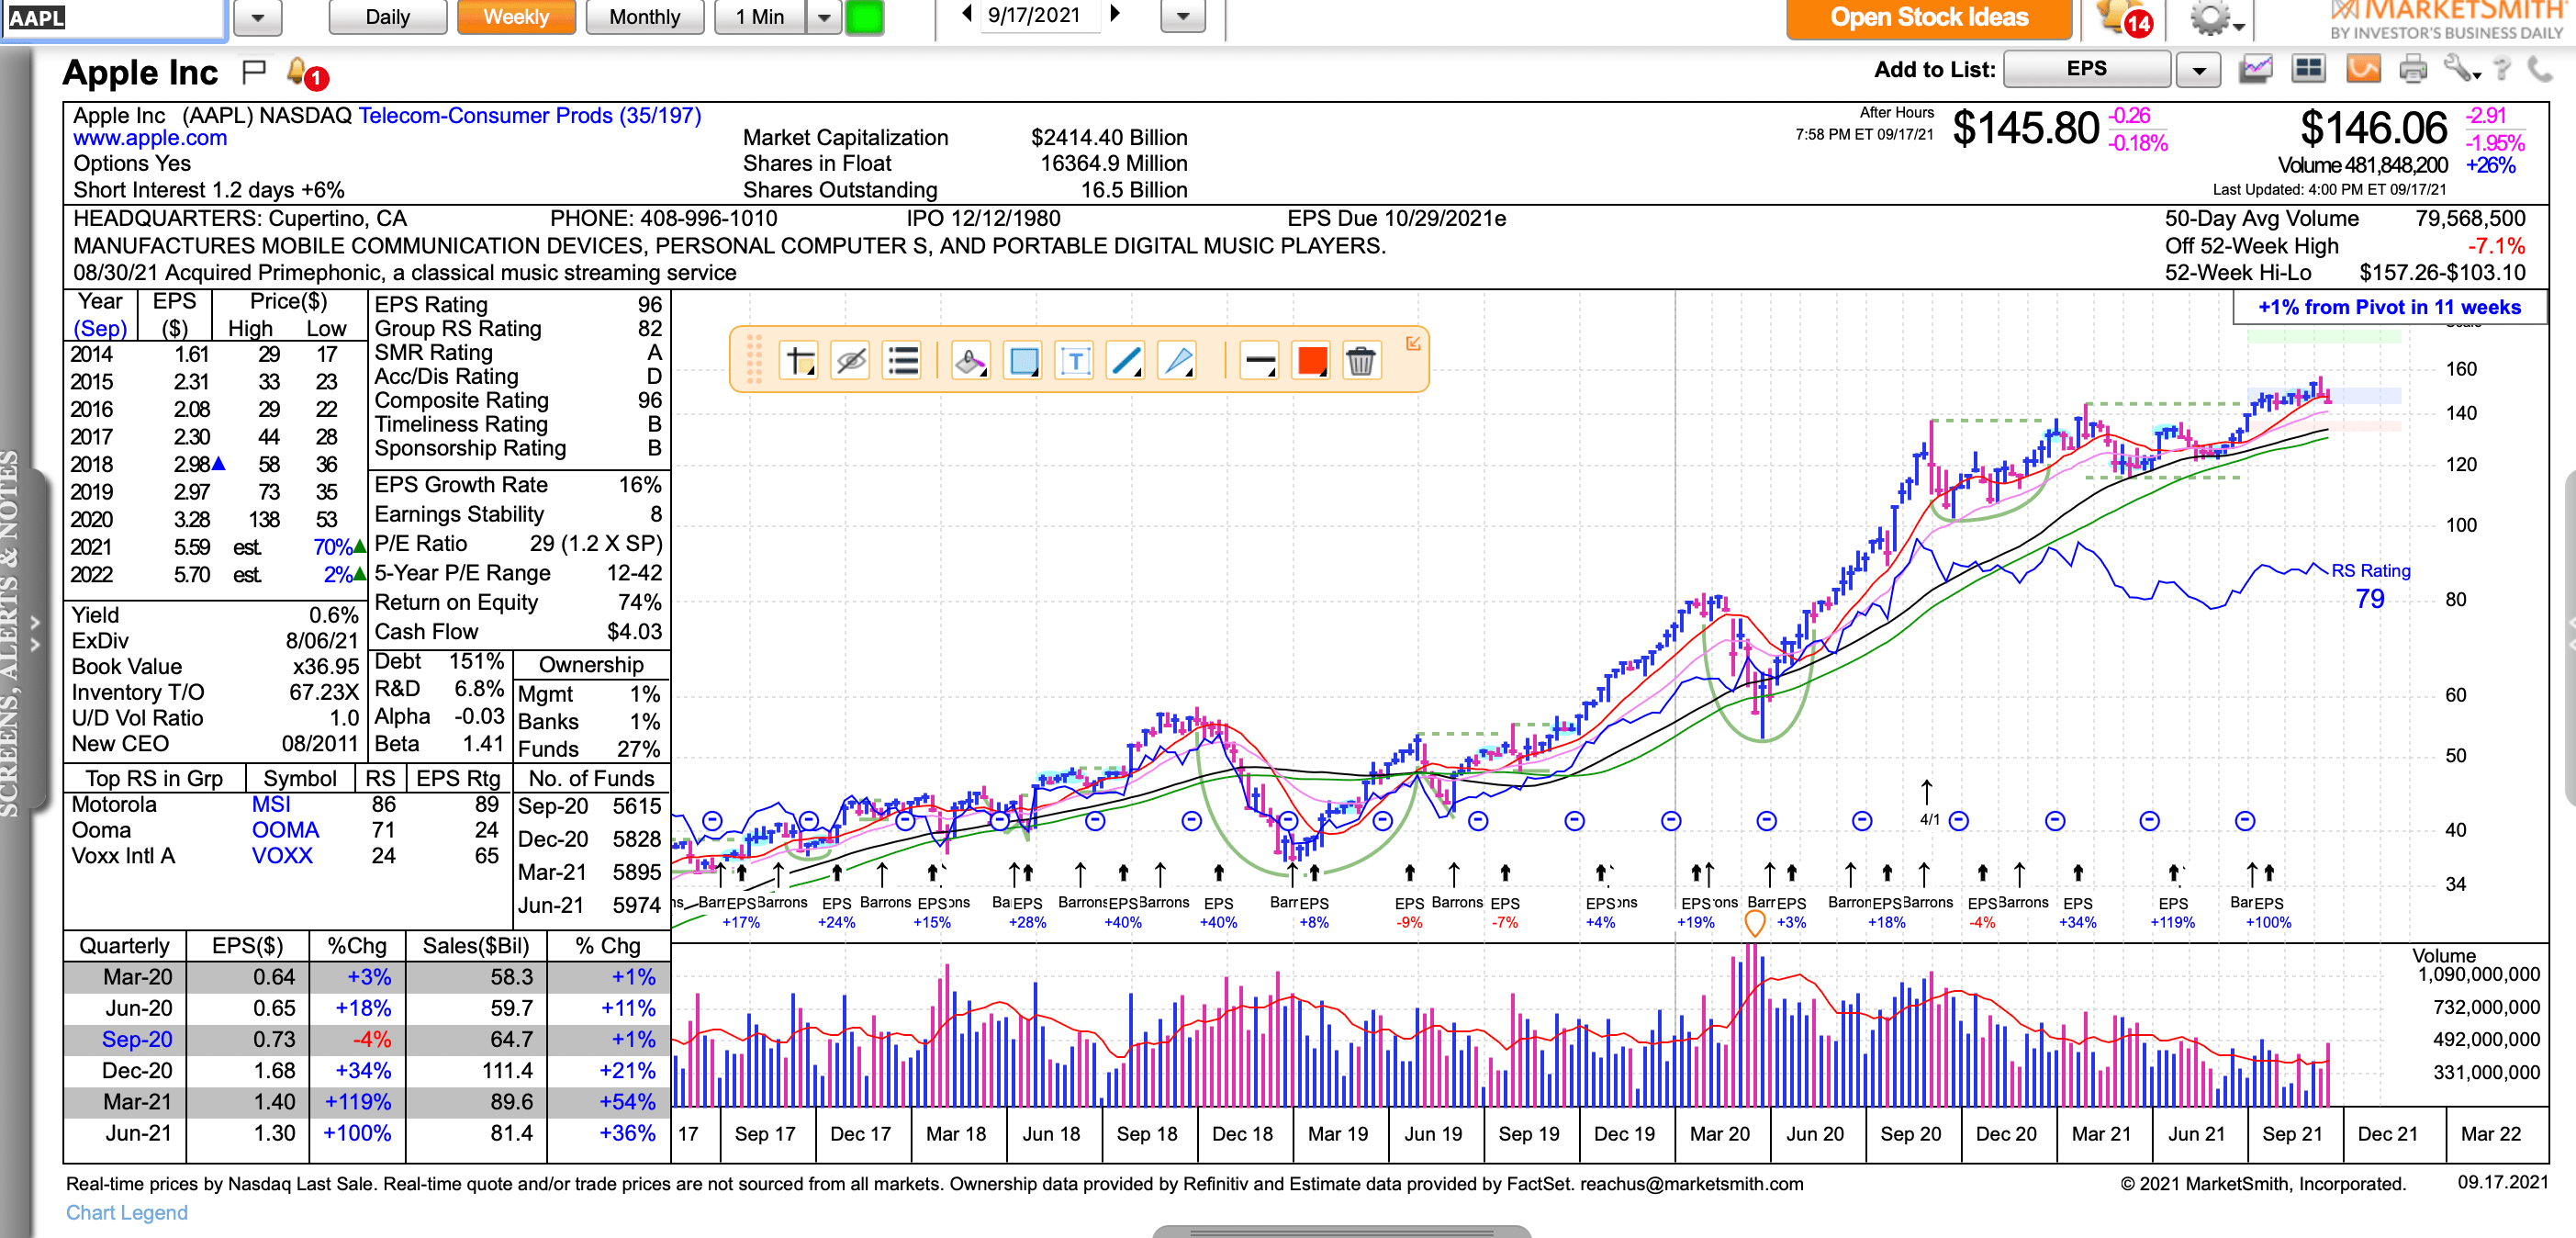2576x1238 pixels.
Task: Click the Jun-21 funds count 5974
Action: pyautogui.click(x=637, y=905)
